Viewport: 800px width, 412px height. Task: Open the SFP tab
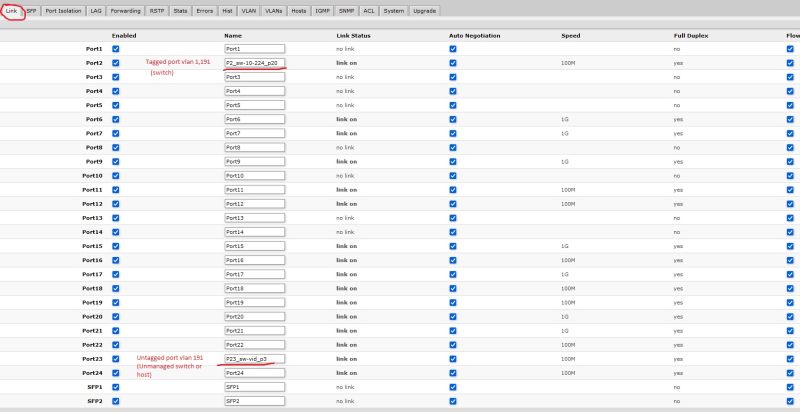pyautogui.click(x=32, y=11)
